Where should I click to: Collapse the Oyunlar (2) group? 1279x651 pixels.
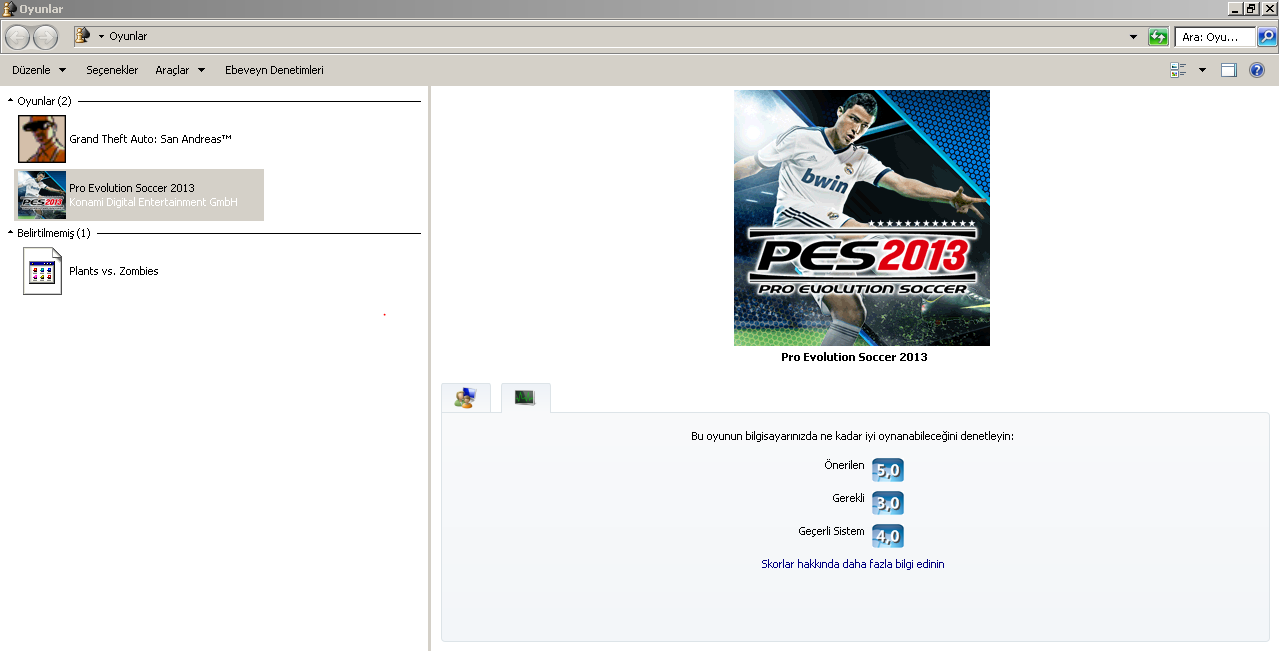pos(9,100)
